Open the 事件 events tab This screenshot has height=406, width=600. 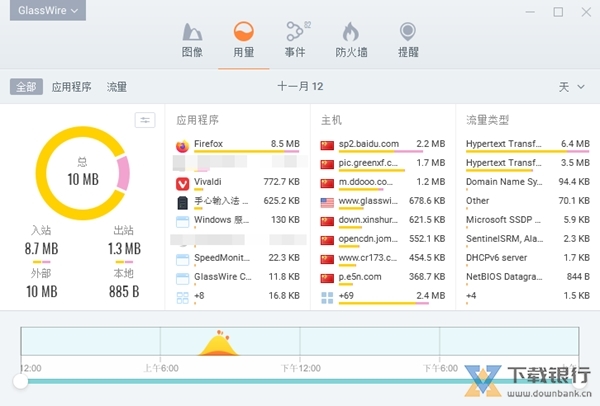click(295, 40)
